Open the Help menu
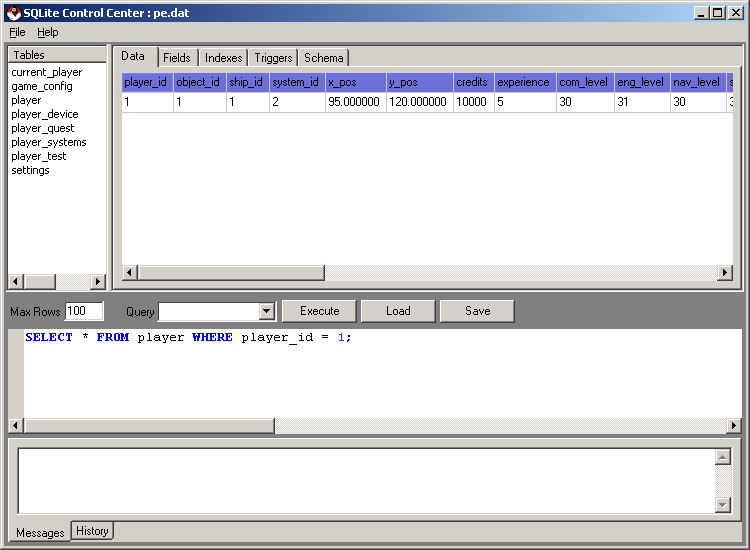The height and width of the screenshot is (550, 750). click(48, 32)
